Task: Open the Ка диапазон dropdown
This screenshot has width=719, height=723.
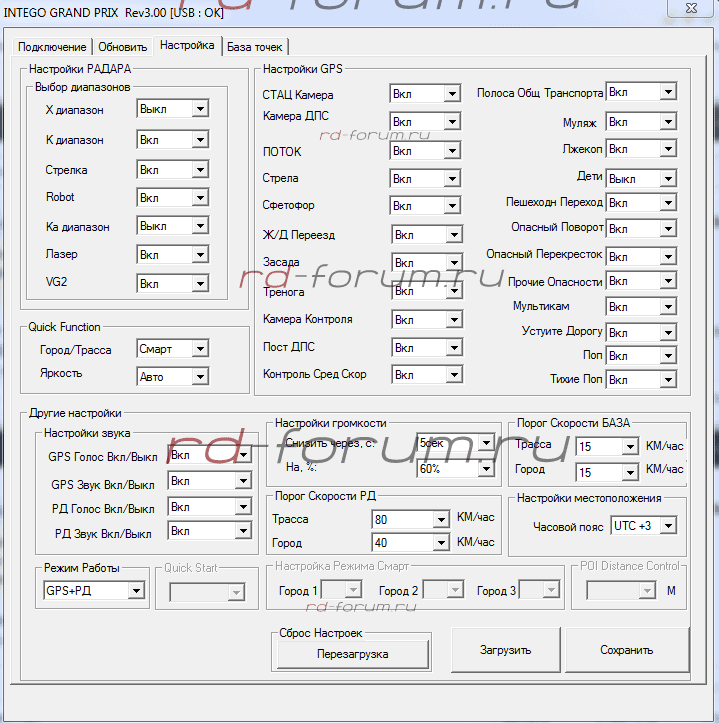Action: pyautogui.click(x=173, y=226)
